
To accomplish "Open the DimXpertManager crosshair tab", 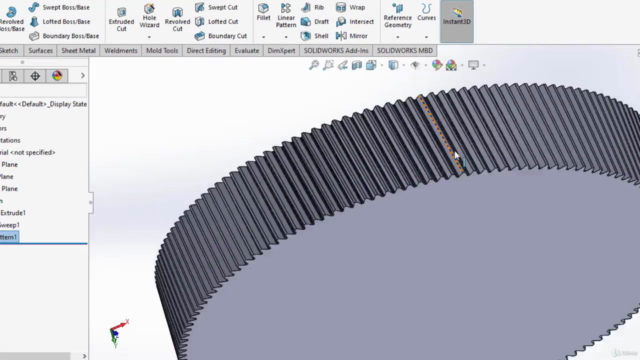I will [35, 76].
